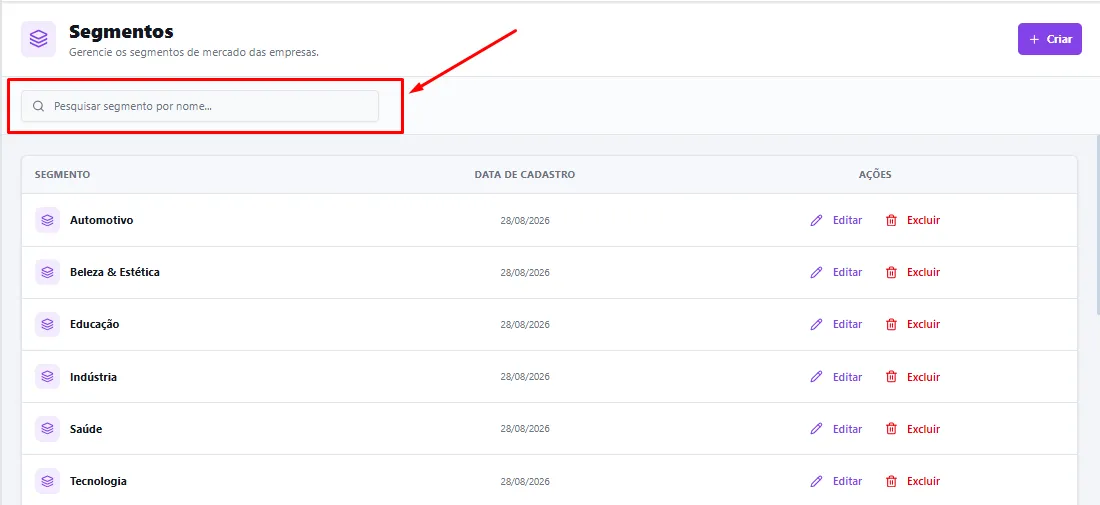1100x505 pixels.
Task: Click the trash icon in Tecnologia row
Action: (891, 481)
